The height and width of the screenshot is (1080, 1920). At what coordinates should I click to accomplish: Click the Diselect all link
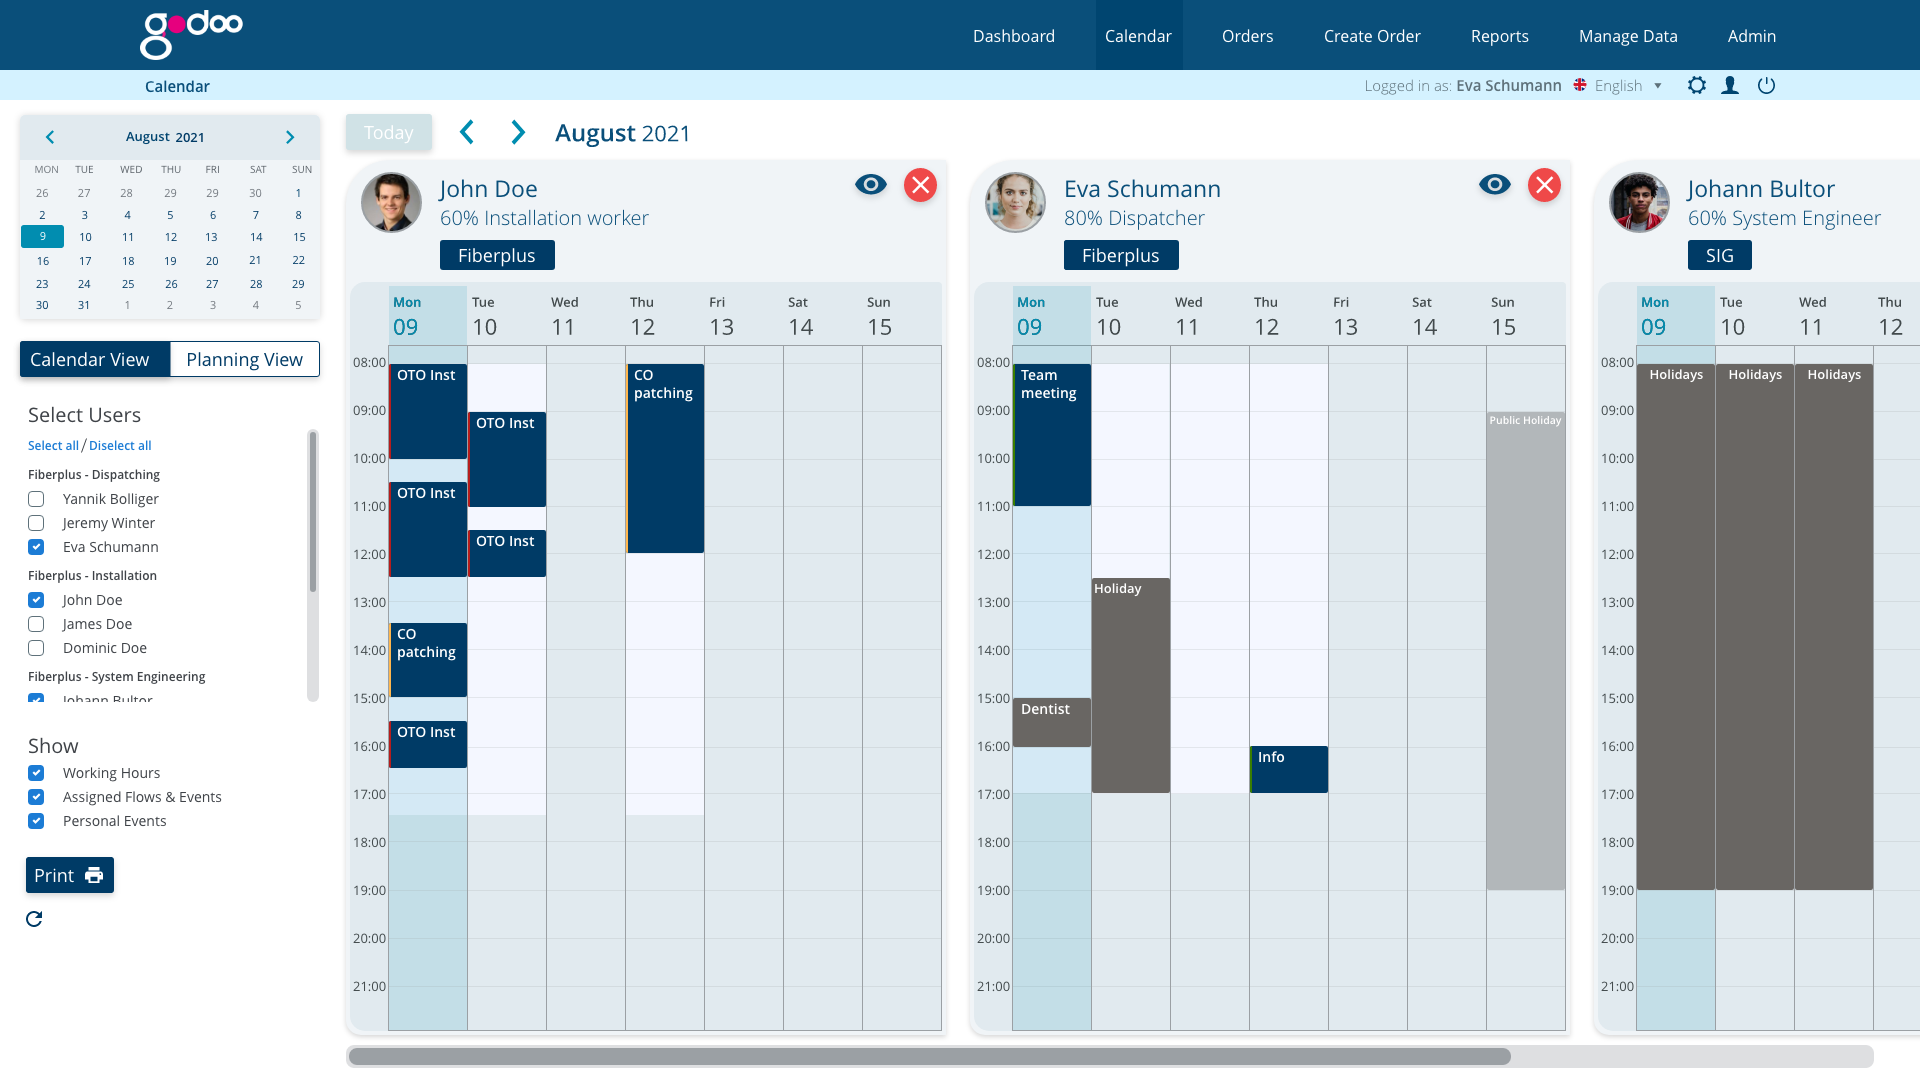click(x=120, y=445)
